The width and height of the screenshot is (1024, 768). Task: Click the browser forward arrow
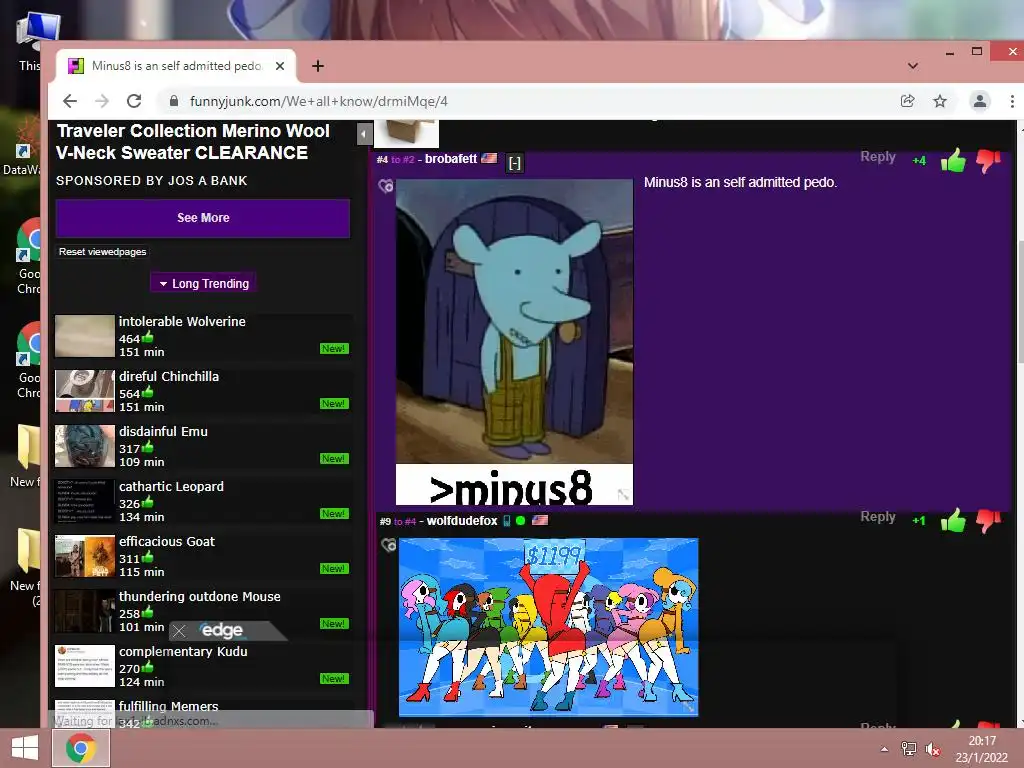tap(102, 101)
